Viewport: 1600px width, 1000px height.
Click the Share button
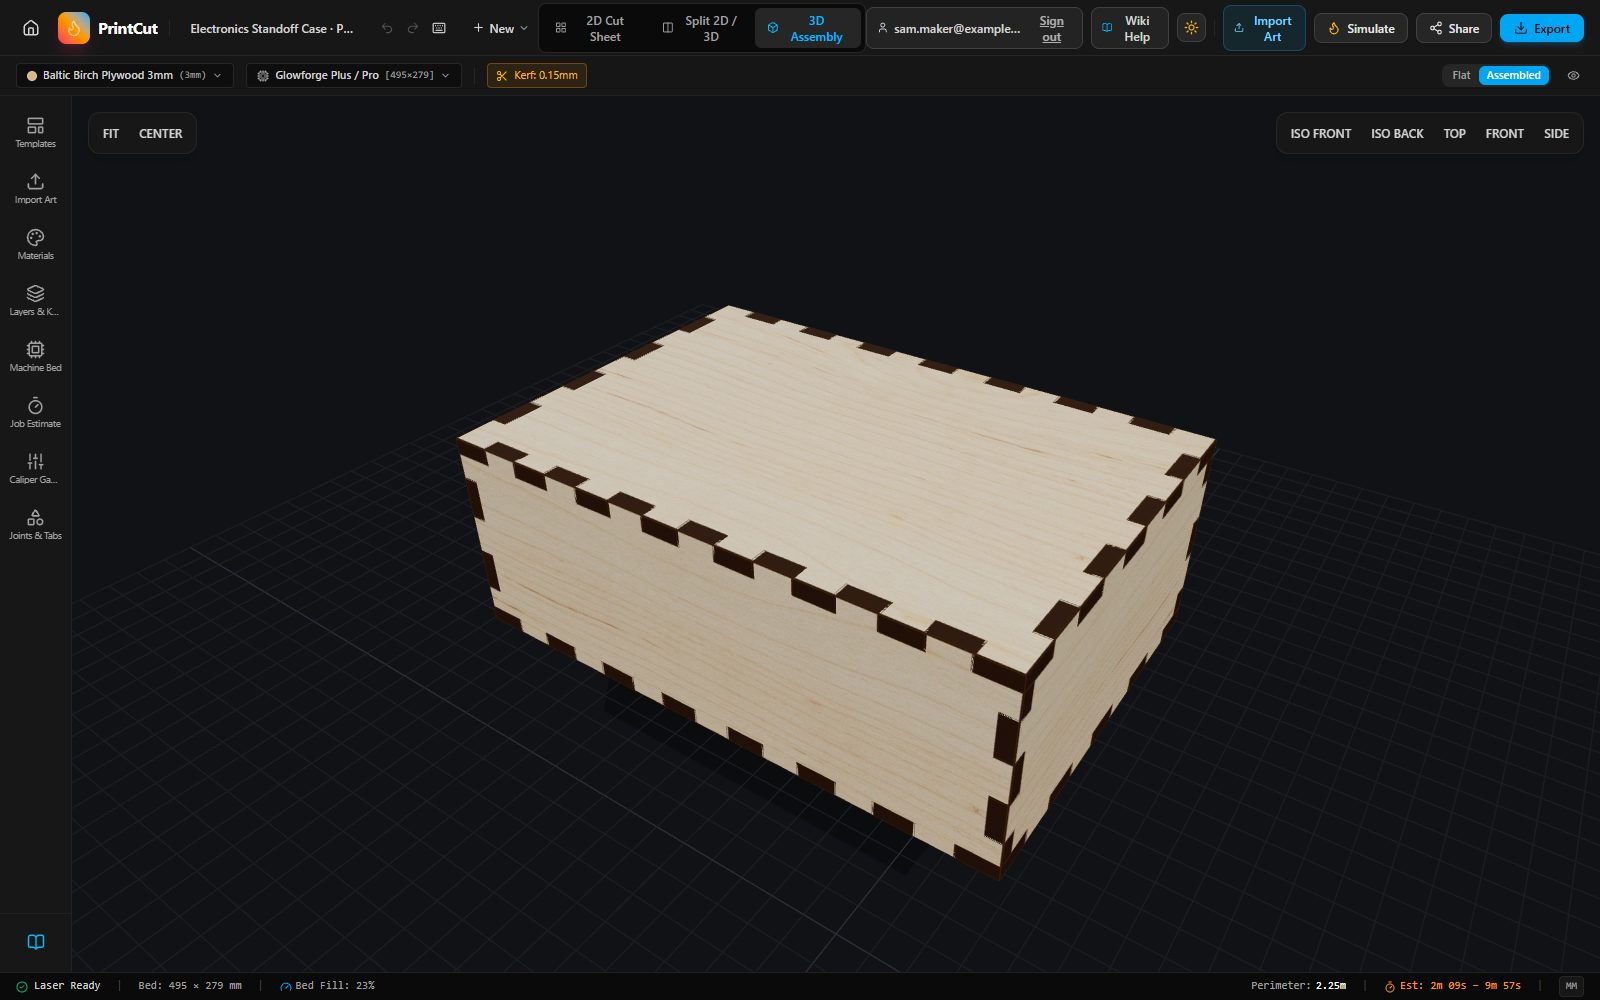click(1454, 28)
